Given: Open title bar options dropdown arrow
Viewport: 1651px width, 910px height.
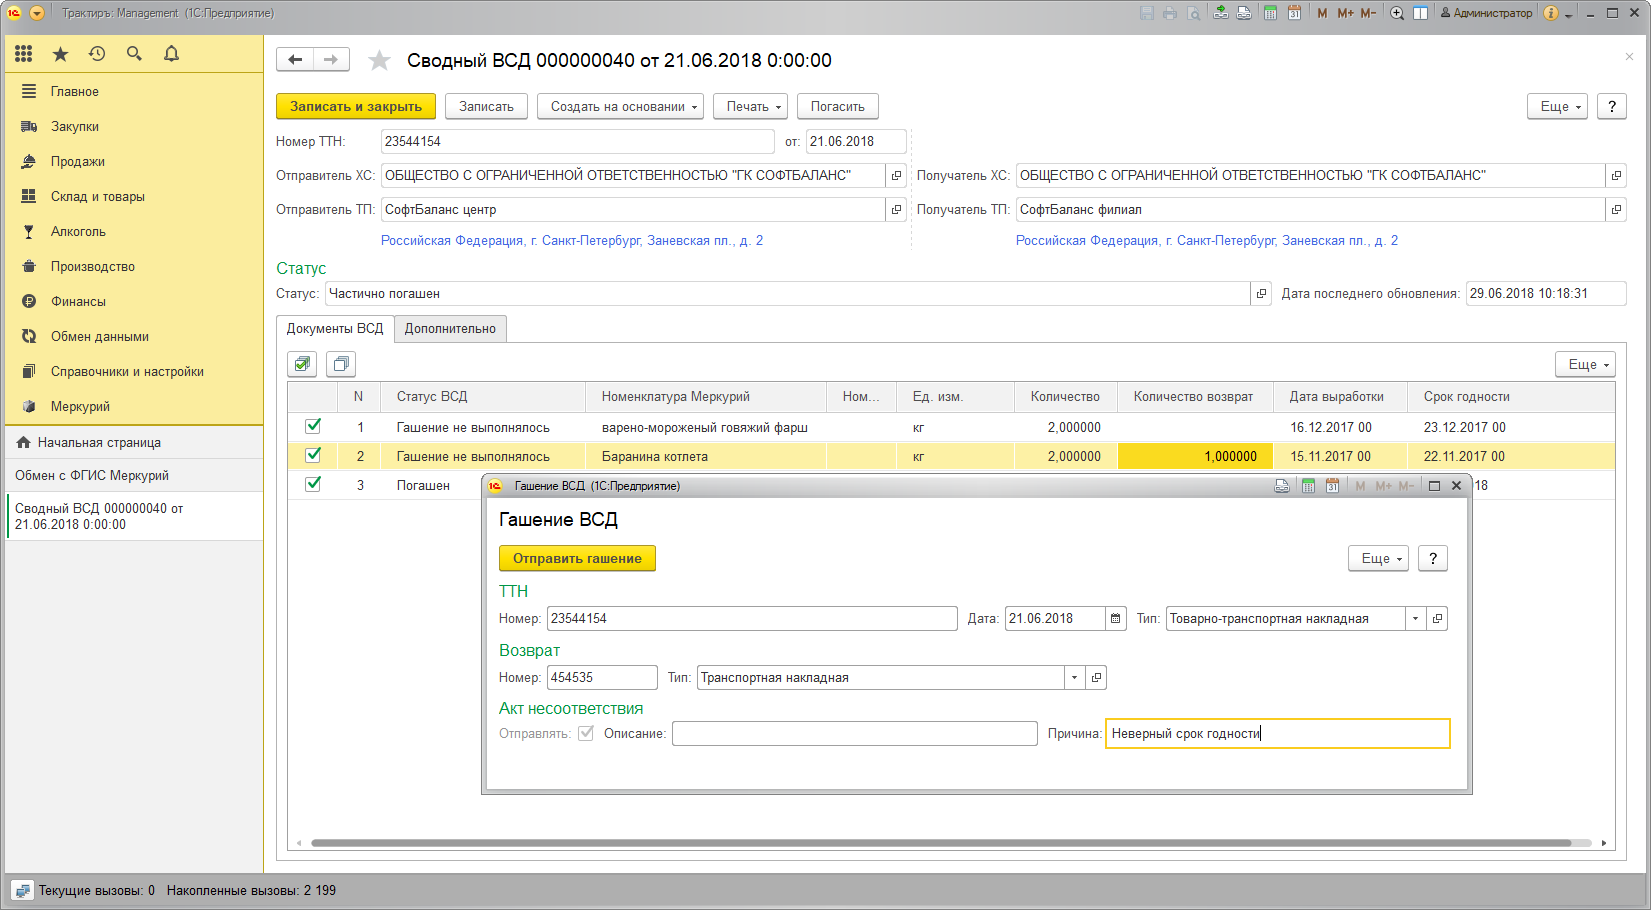Looking at the screenshot, I should 1569,14.
